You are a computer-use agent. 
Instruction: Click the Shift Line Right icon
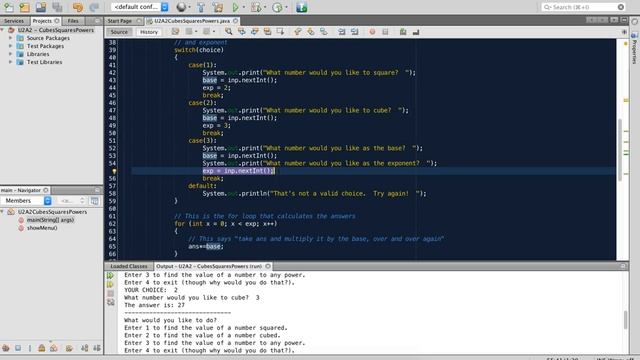354,31
